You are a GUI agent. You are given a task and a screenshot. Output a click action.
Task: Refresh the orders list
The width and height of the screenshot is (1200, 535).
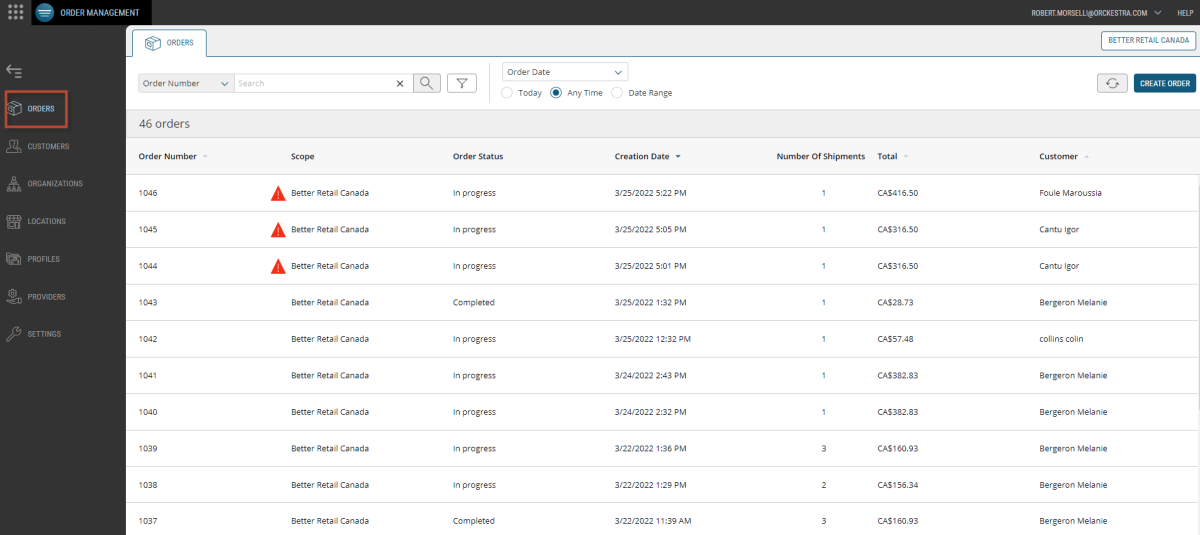tap(1111, 83)
